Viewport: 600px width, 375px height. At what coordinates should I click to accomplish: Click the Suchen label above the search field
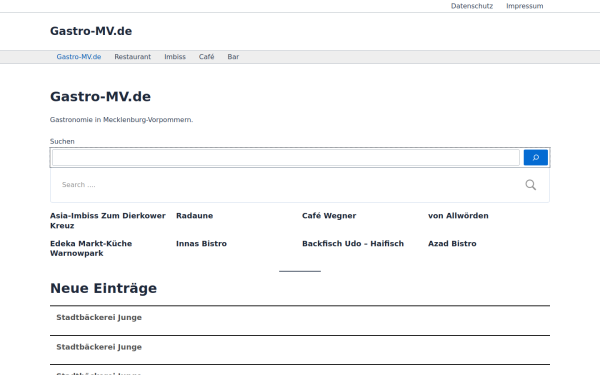(x=62, y=141)
